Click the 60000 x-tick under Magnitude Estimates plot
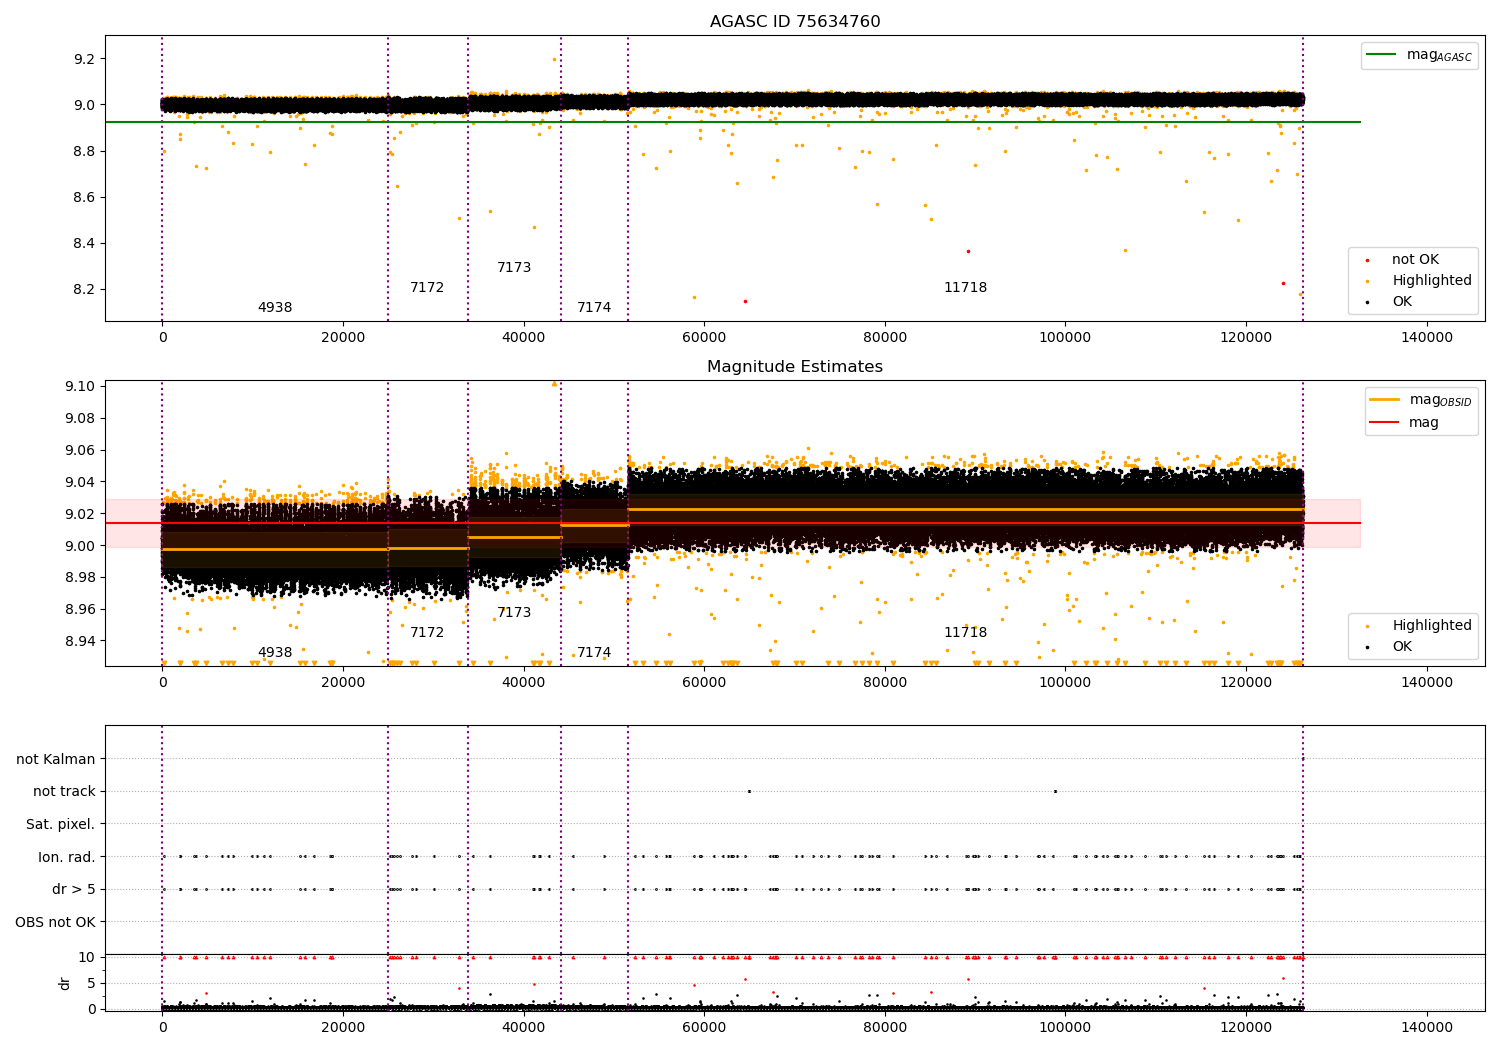Screen dimensions: 1500x1050 [x=704, y=683]
